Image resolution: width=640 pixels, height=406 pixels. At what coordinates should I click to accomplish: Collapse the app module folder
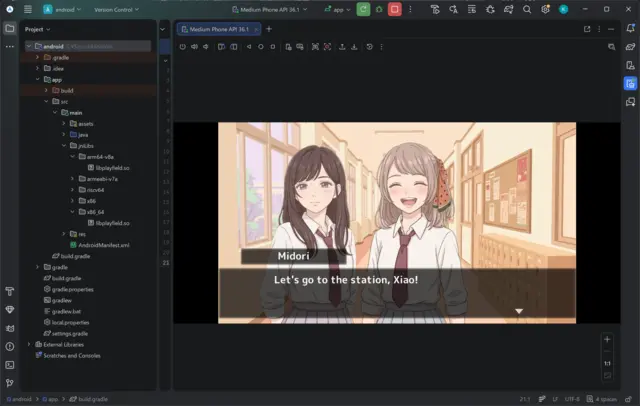point(37,79)
